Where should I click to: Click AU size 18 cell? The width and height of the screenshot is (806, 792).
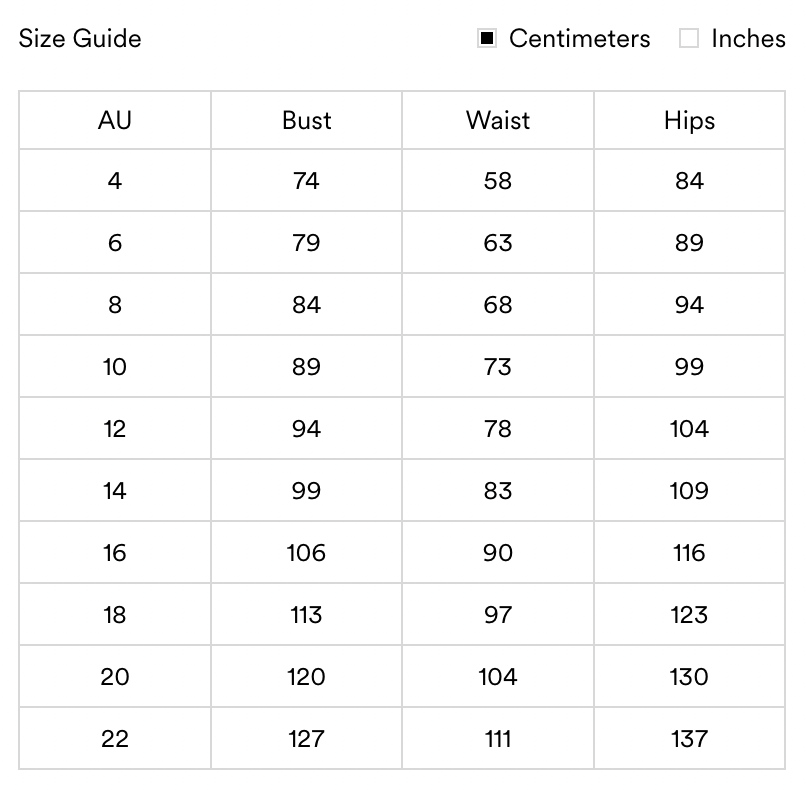tap(115, 615)
